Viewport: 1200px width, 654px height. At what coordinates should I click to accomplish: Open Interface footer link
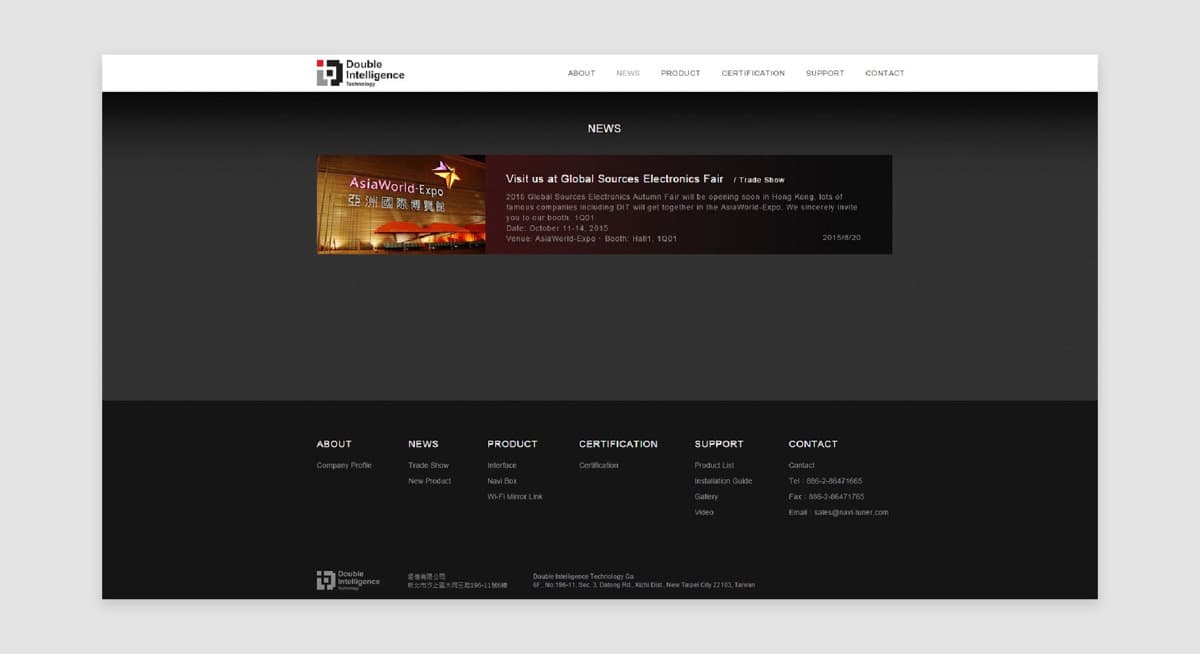click(502, 466)
